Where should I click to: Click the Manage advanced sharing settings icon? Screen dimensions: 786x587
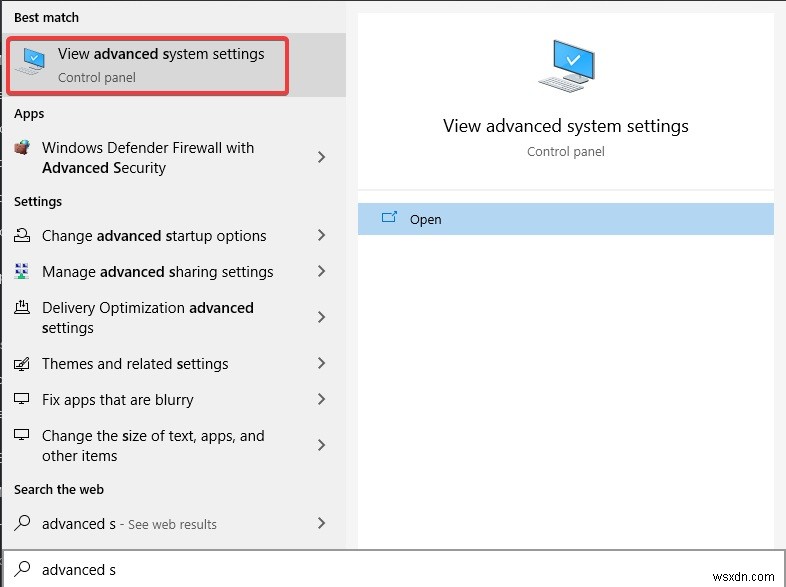[22, 272]
